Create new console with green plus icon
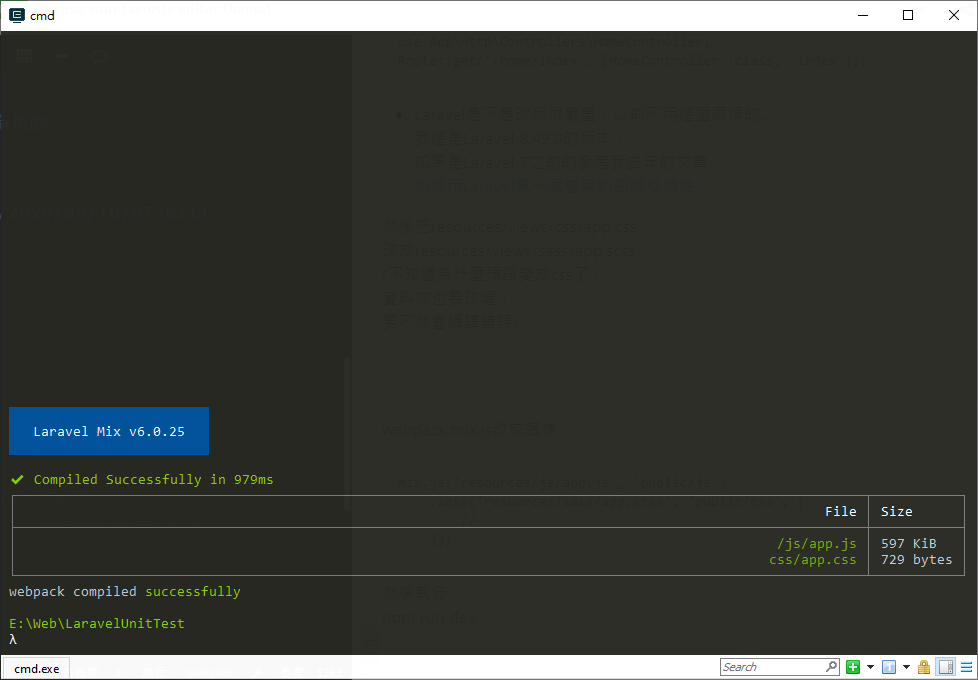The width and height of the screenshot is (978, 680). 853,667
